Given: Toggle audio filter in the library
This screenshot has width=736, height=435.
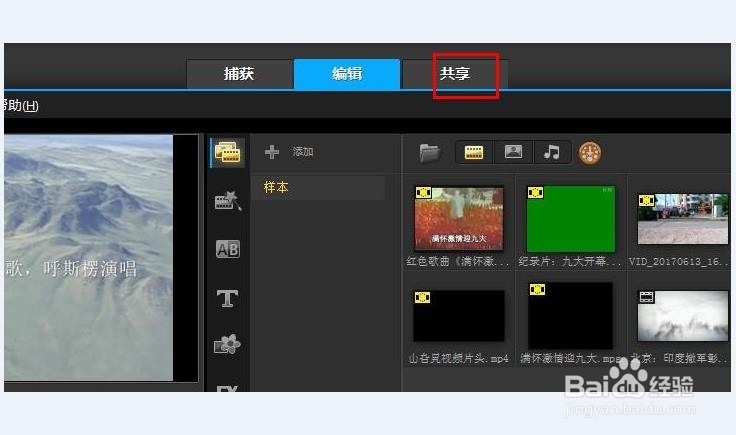Looking at the screenshot, I should [552, 153].
